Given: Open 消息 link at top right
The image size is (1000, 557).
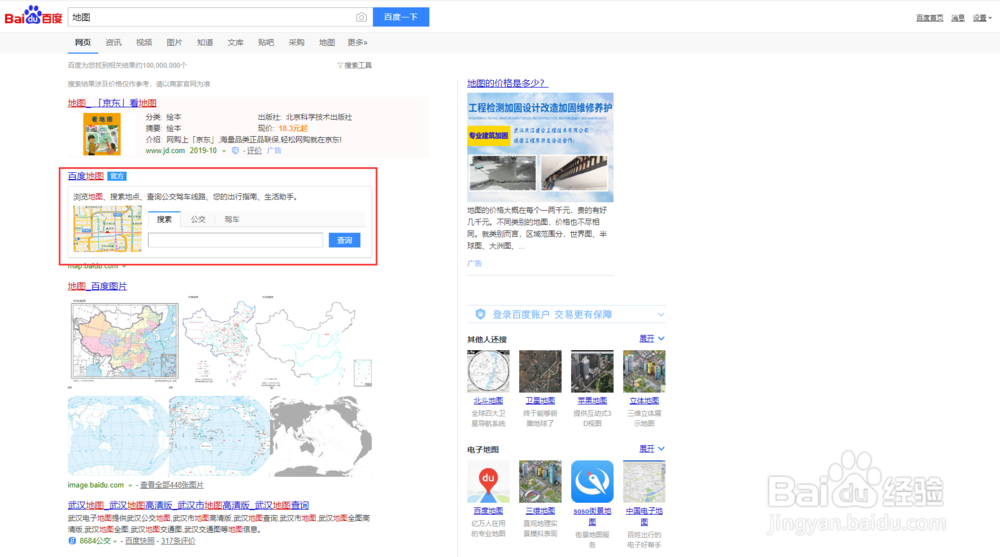Looking at the screenshot, I should point(958,18).
